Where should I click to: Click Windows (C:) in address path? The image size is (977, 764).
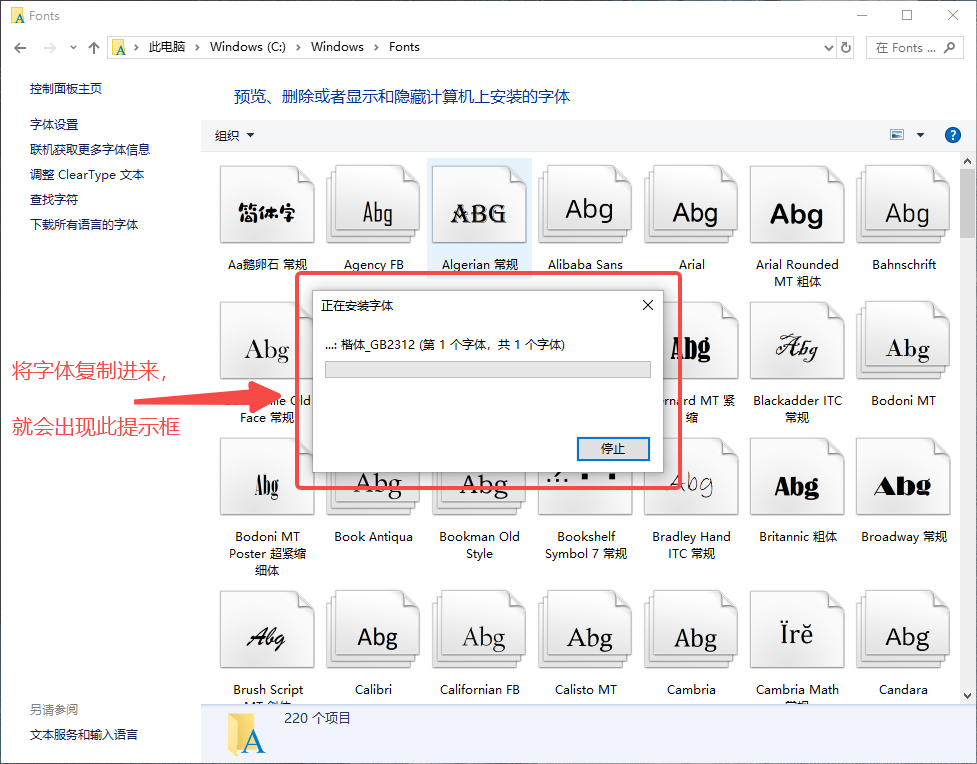[248, 47]
